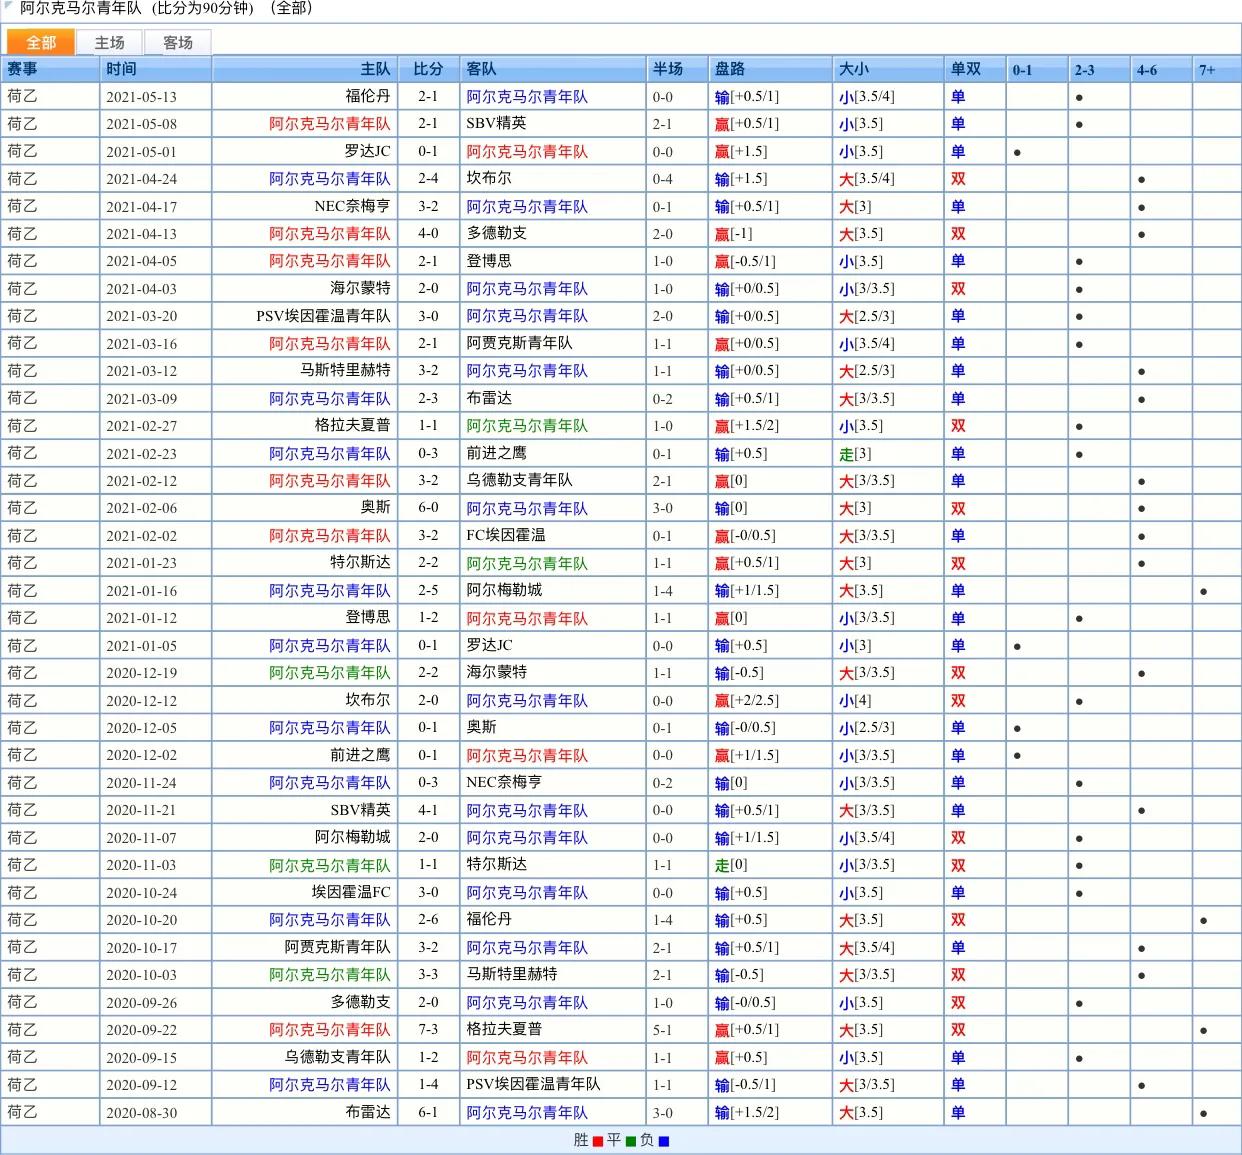Click the 6-0 score of the 奥斯 match
Screen dimensions: 1242x1155
(x=428, y=508)
